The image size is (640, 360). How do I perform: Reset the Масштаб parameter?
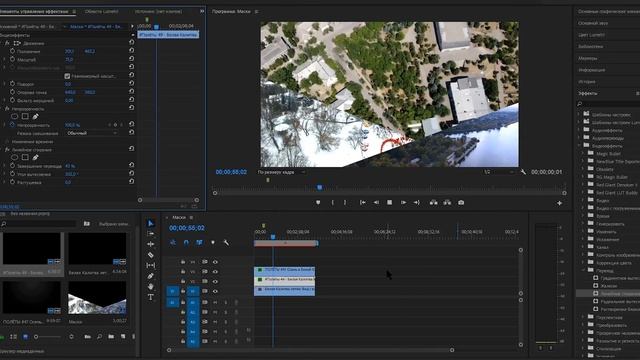coord(131,59)
